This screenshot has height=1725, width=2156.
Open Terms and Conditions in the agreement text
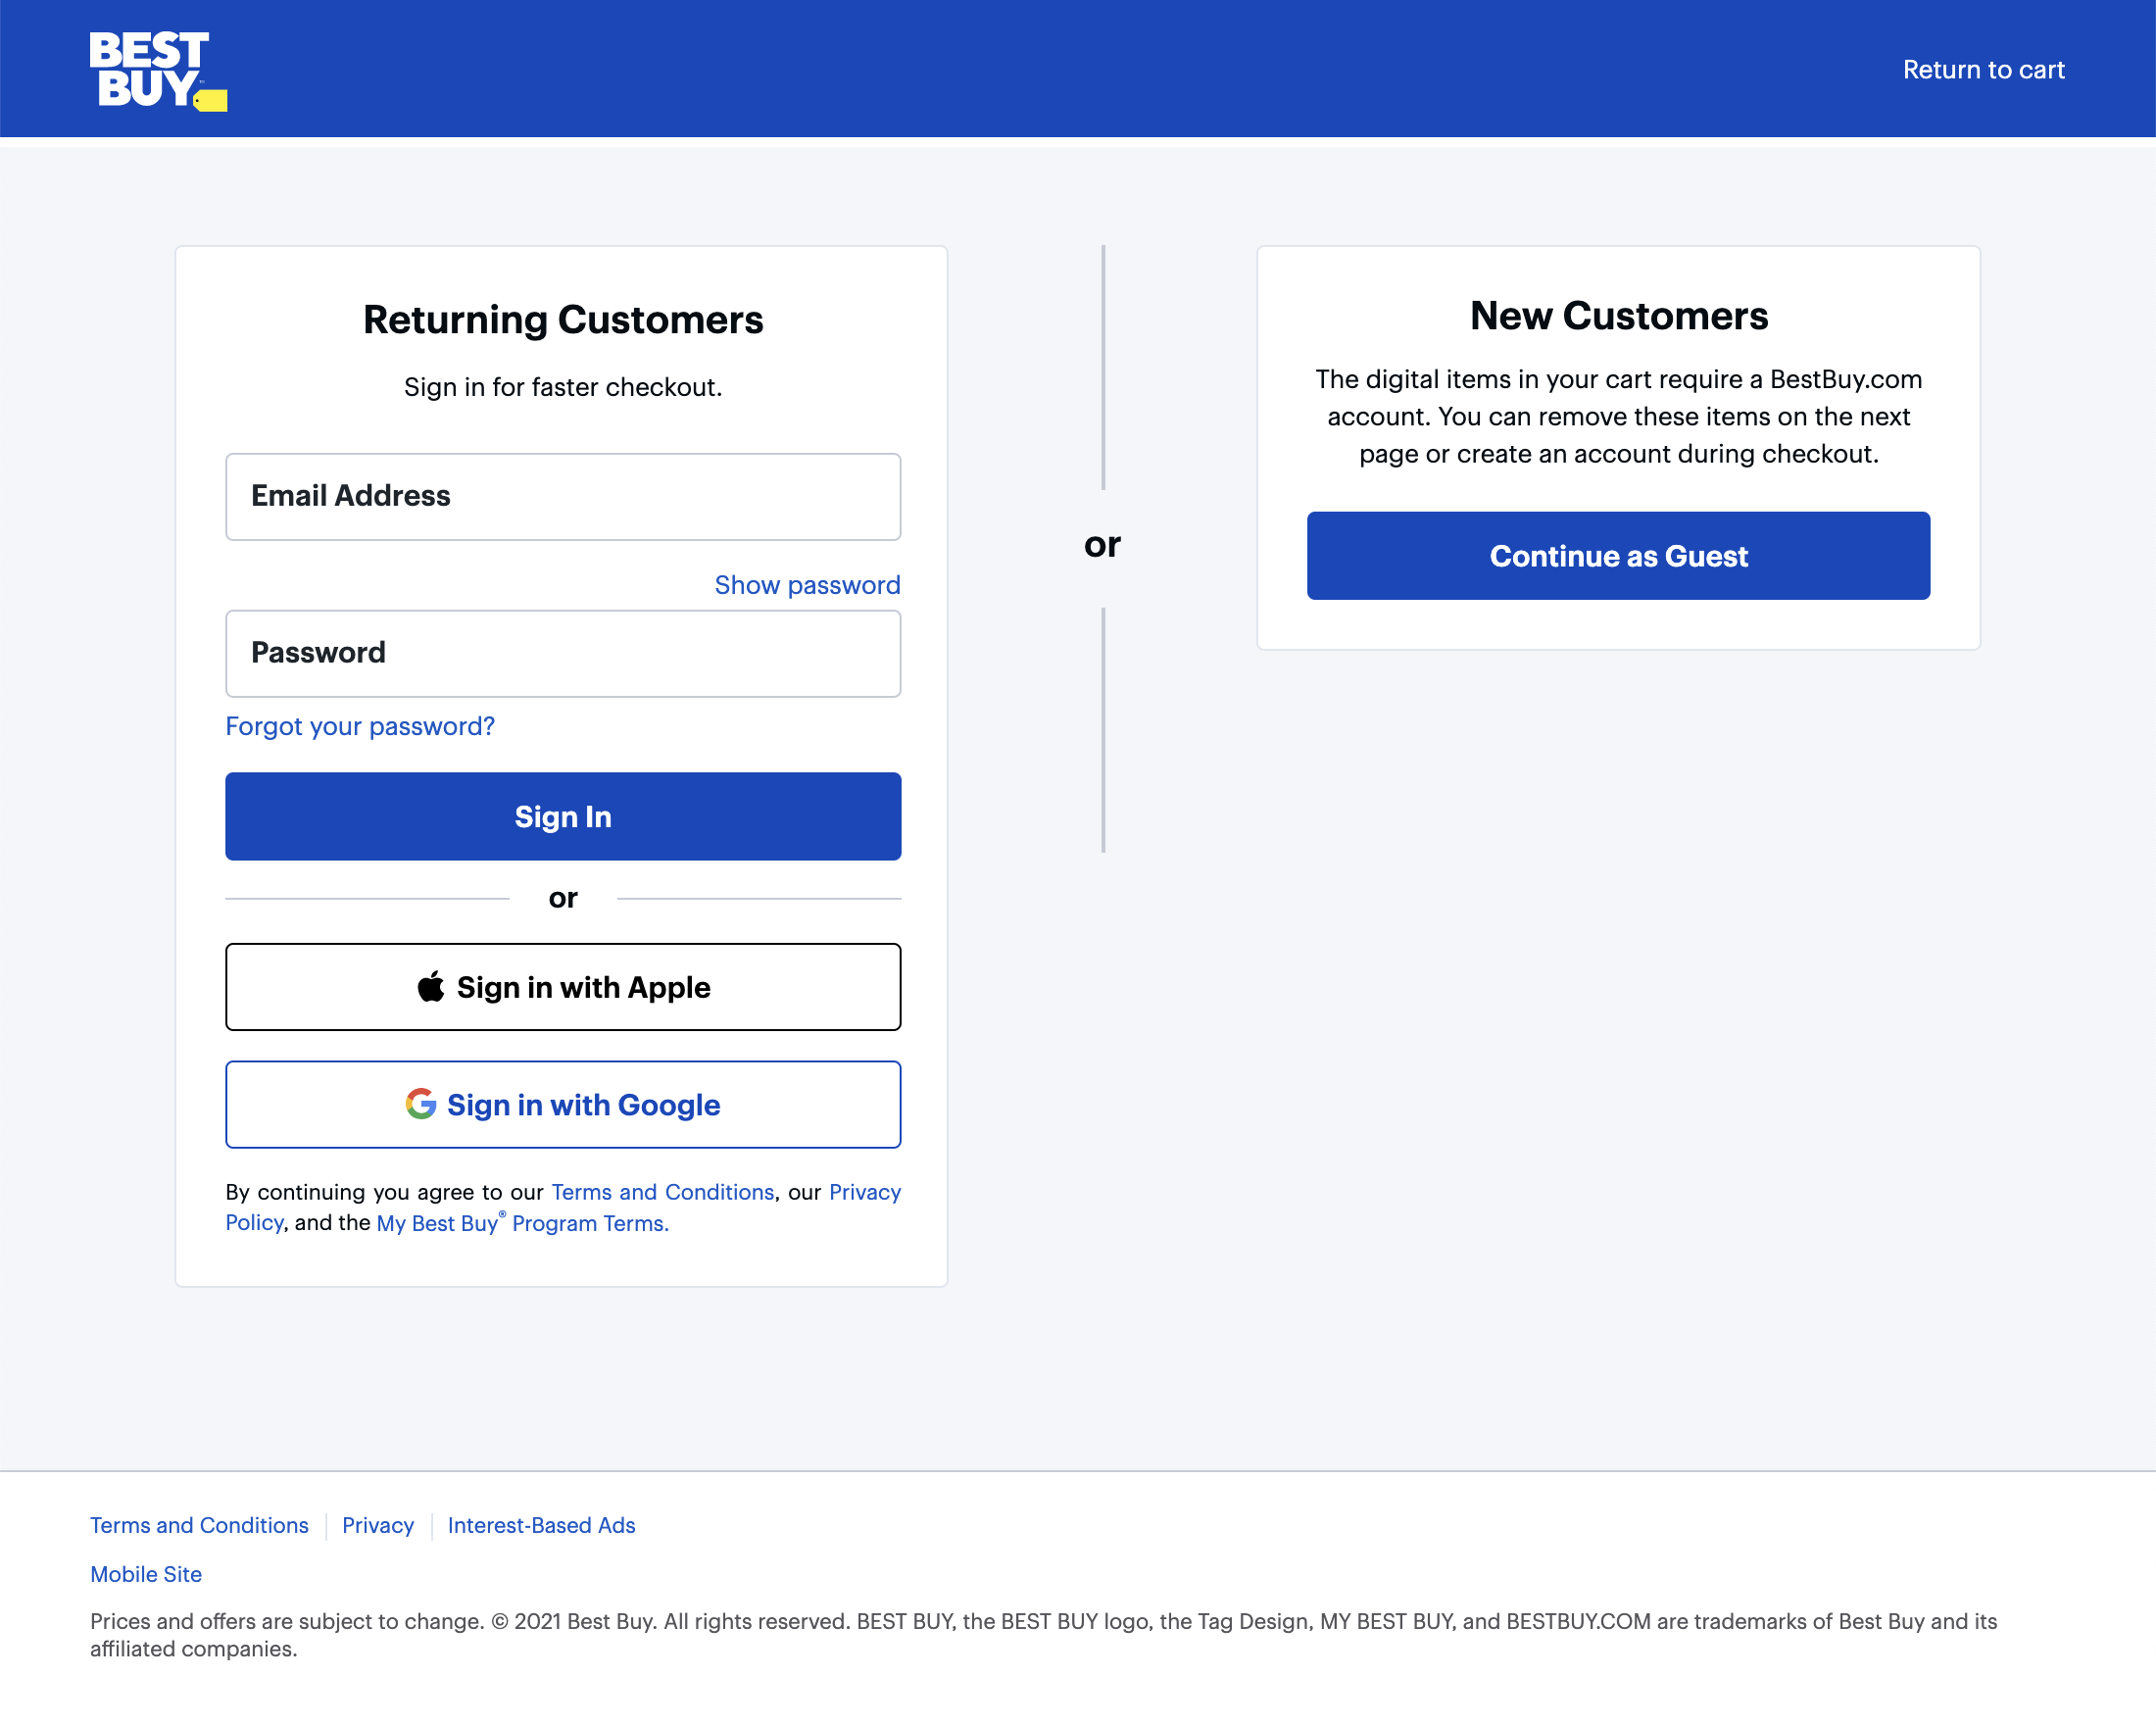[662, 1191]
